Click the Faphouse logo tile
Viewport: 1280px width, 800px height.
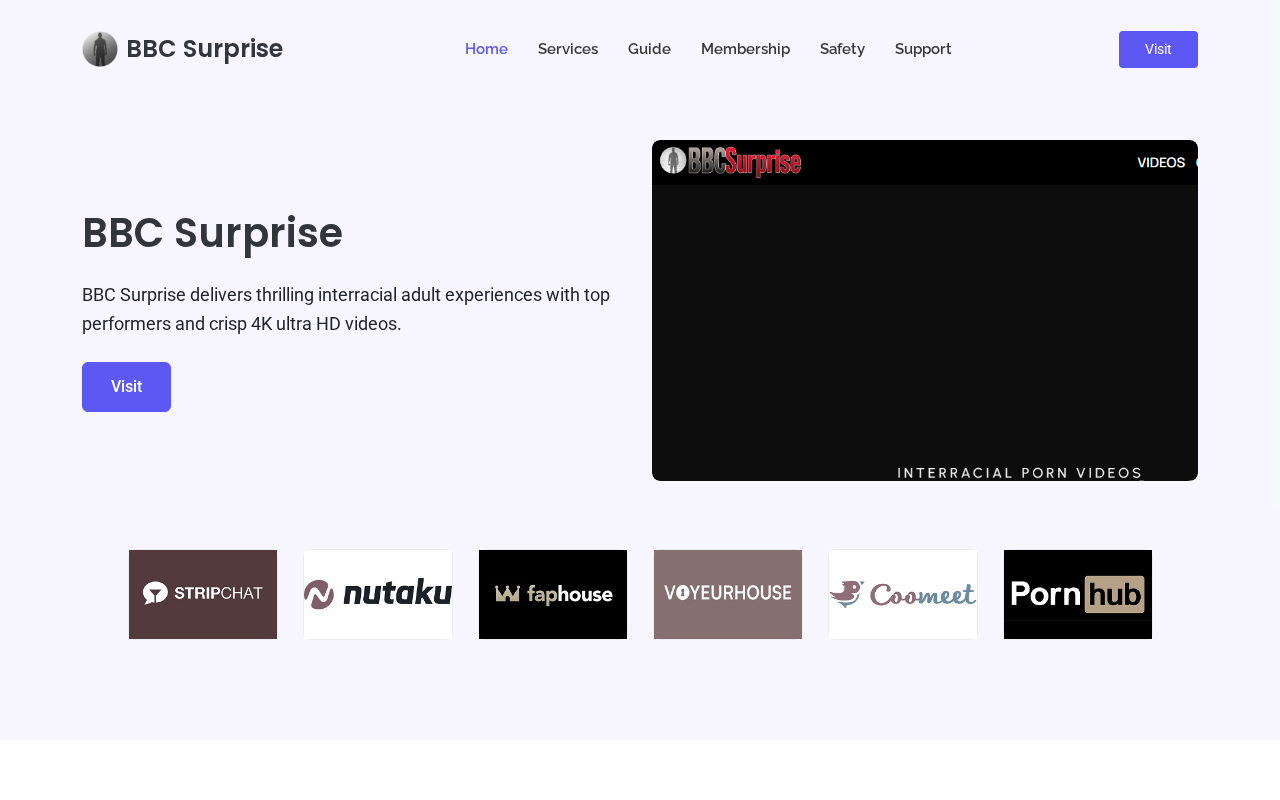[553, 594]
